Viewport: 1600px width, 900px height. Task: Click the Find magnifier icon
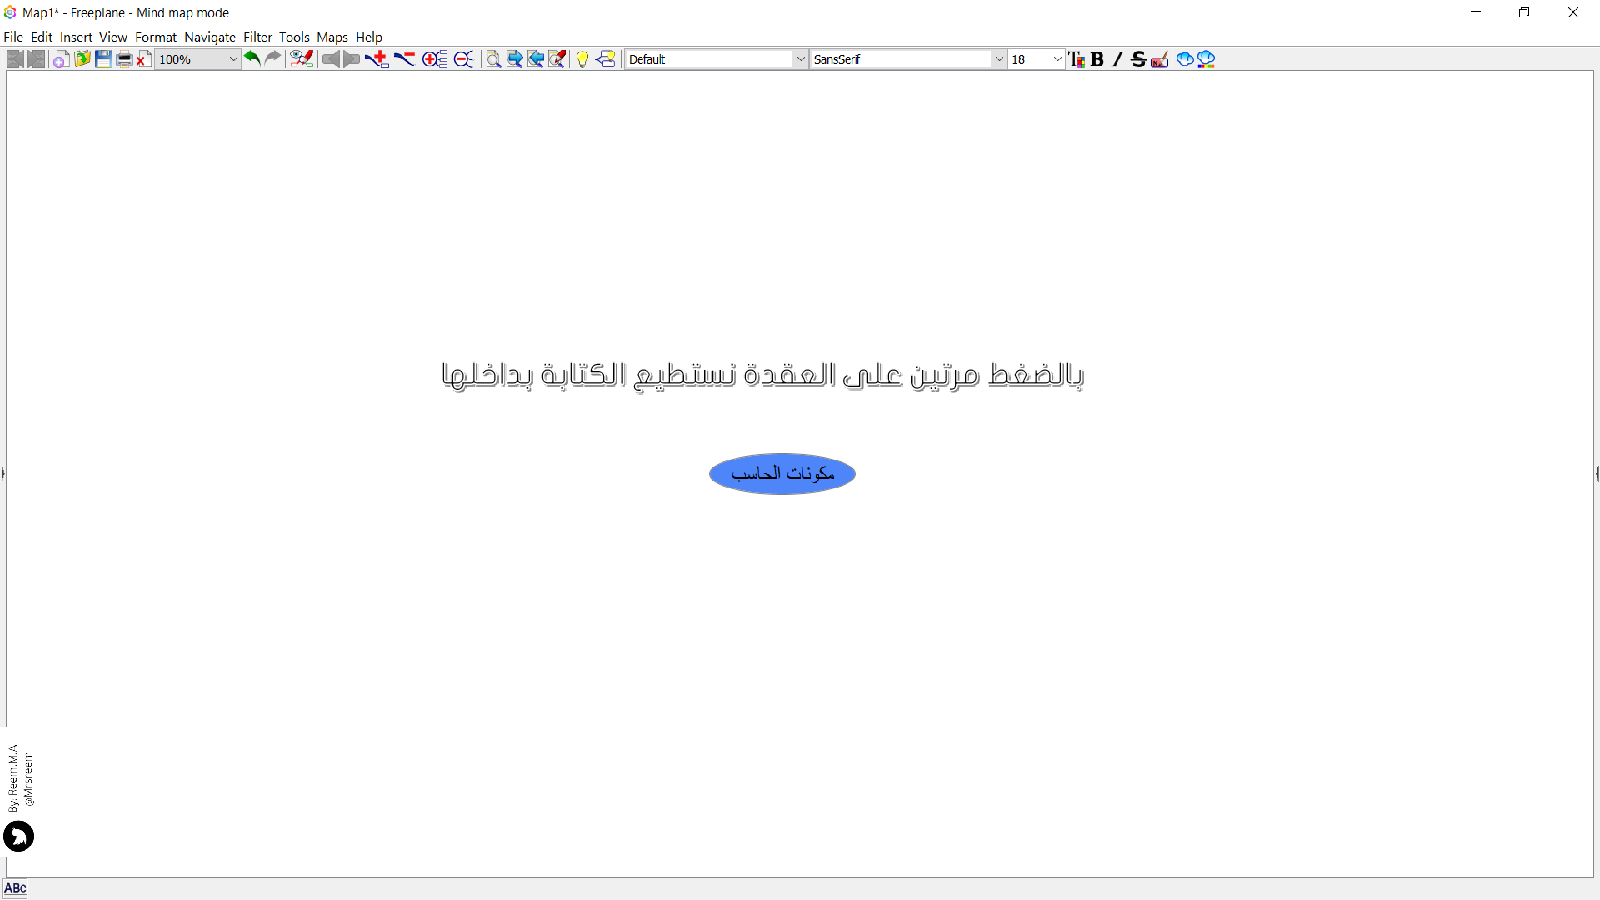coord(493,60)
